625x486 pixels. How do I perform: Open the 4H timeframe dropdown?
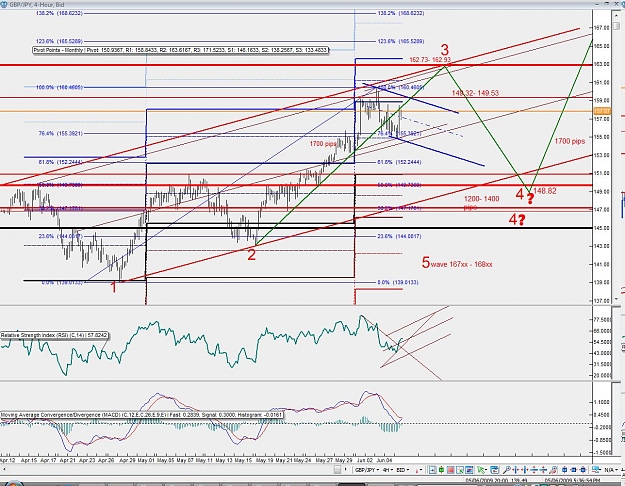point(388,470)
